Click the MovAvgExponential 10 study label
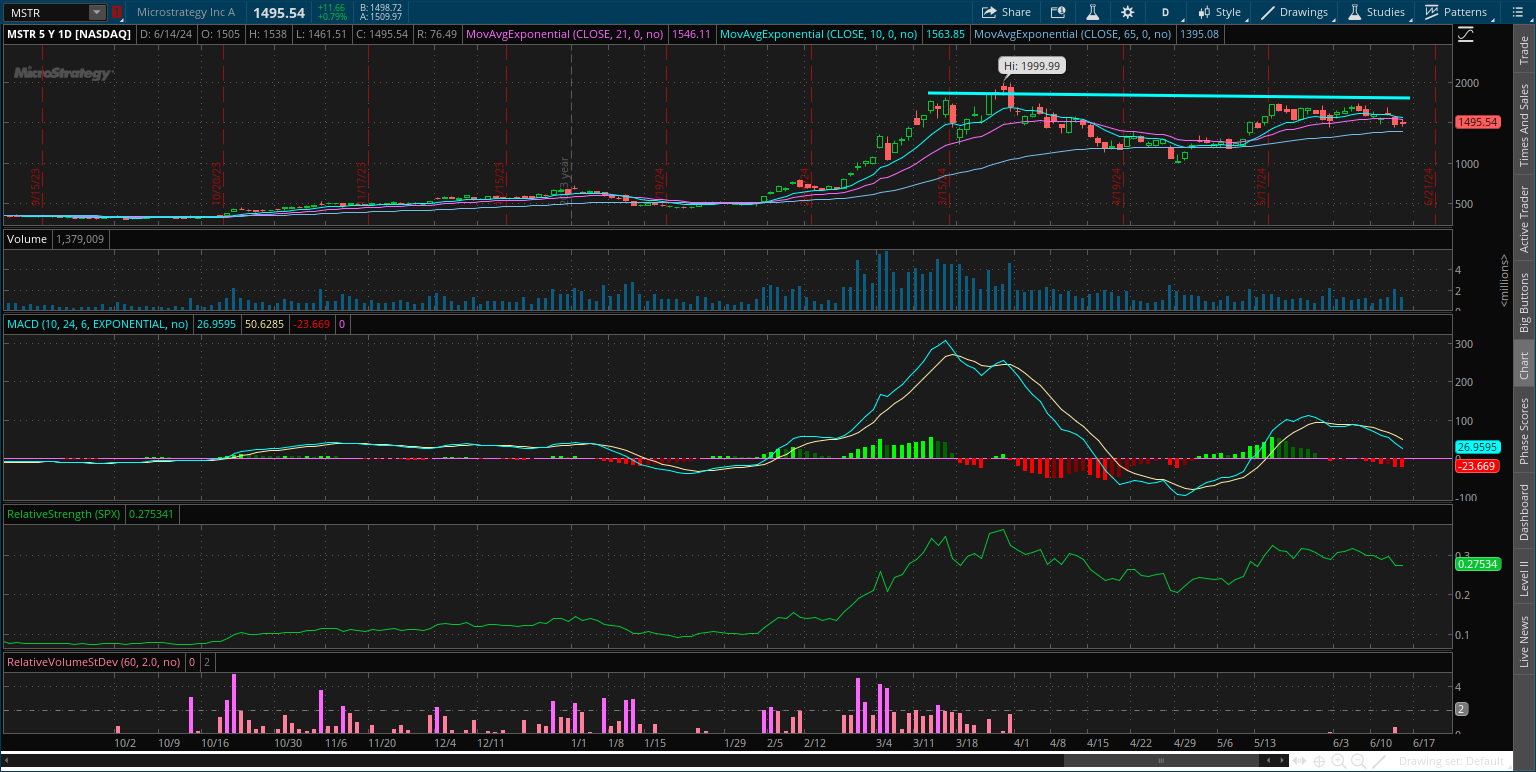1536x772 pixels. click(818, 34)
